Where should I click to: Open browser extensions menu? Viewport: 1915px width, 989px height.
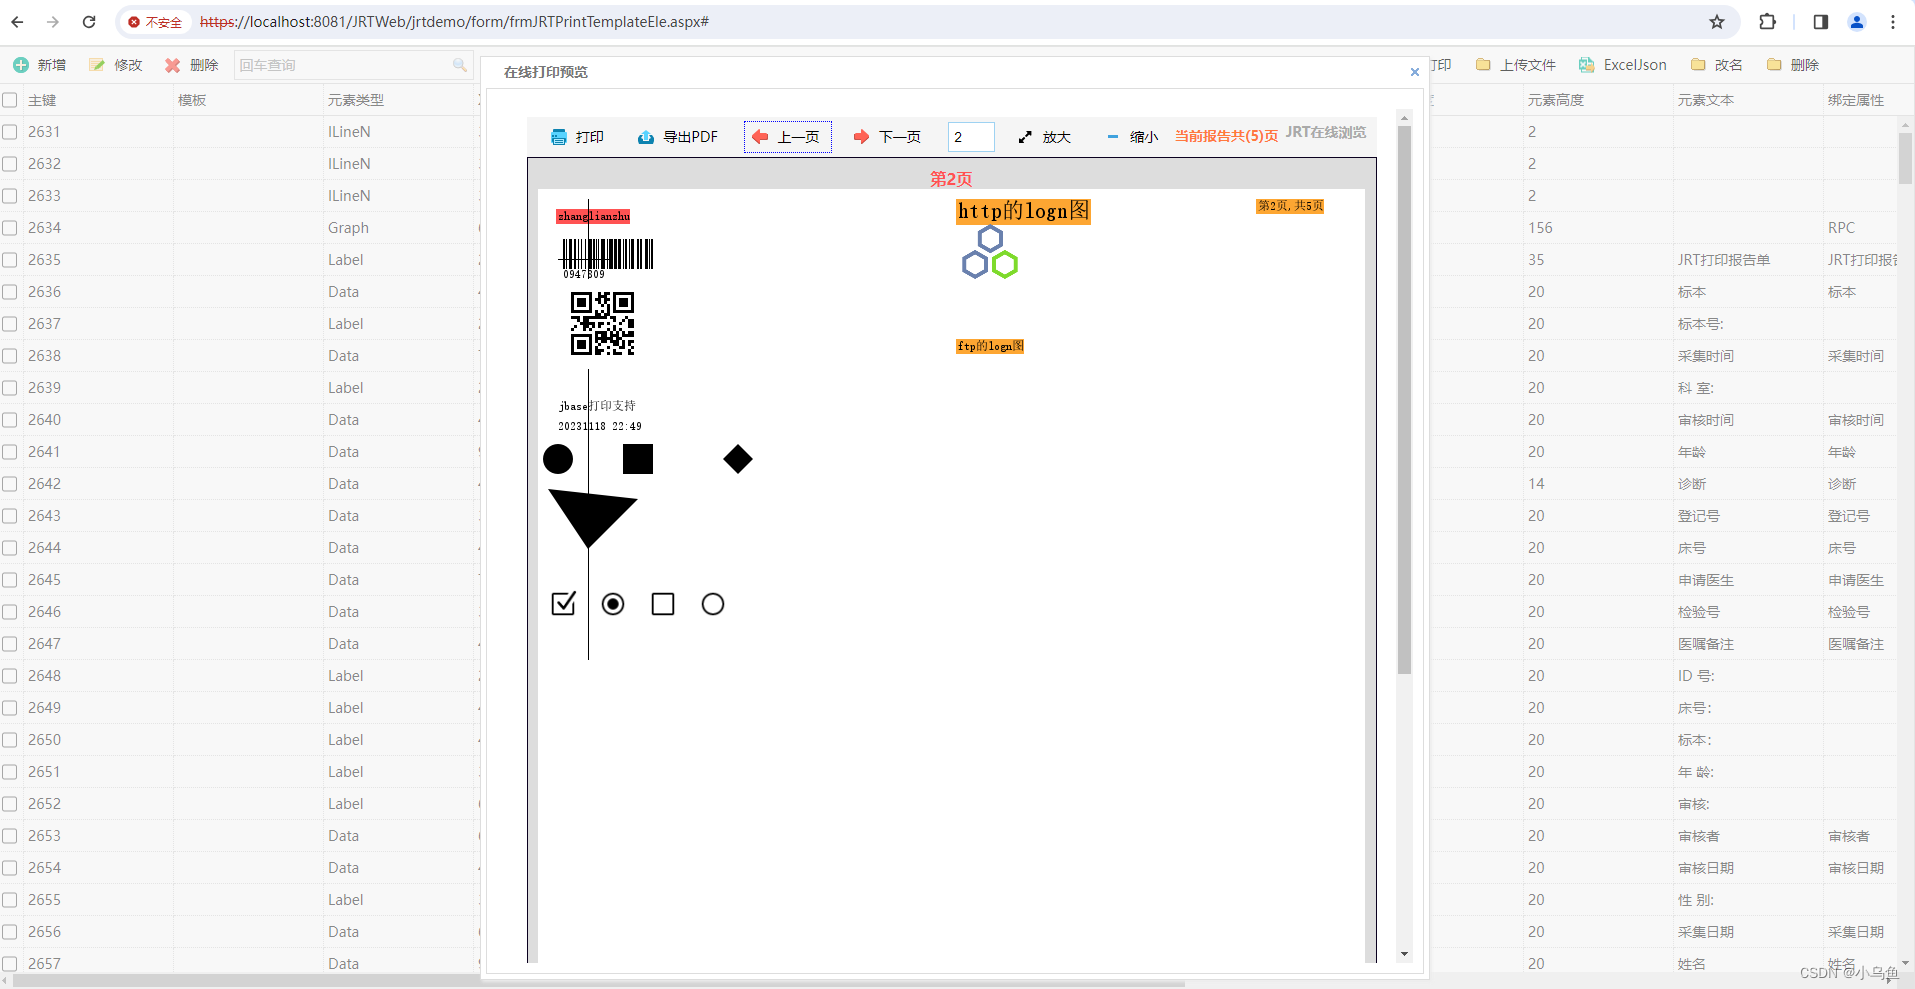(x=1768, y=22)
